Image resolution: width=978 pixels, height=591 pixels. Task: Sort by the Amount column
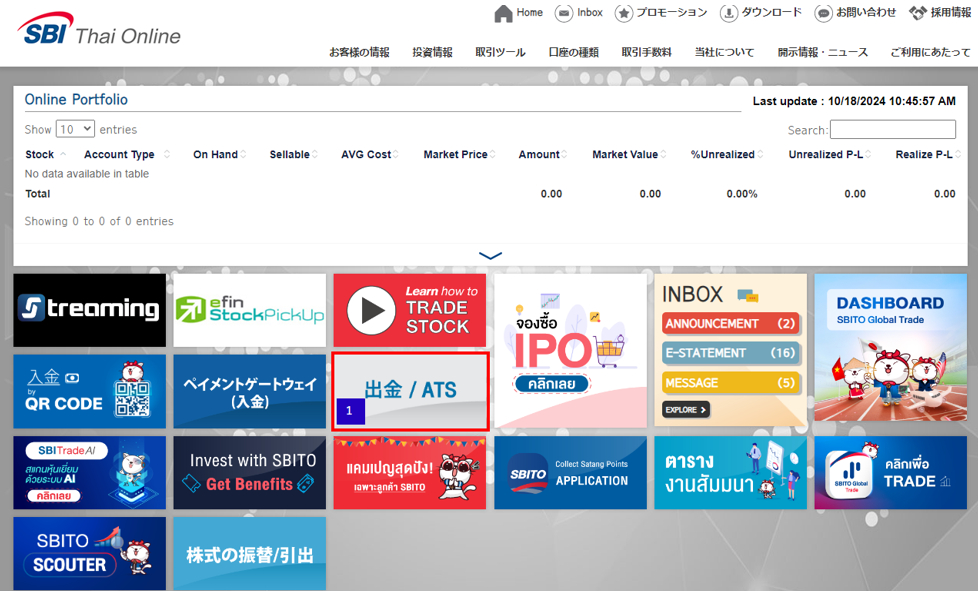[x=543, y=155]
